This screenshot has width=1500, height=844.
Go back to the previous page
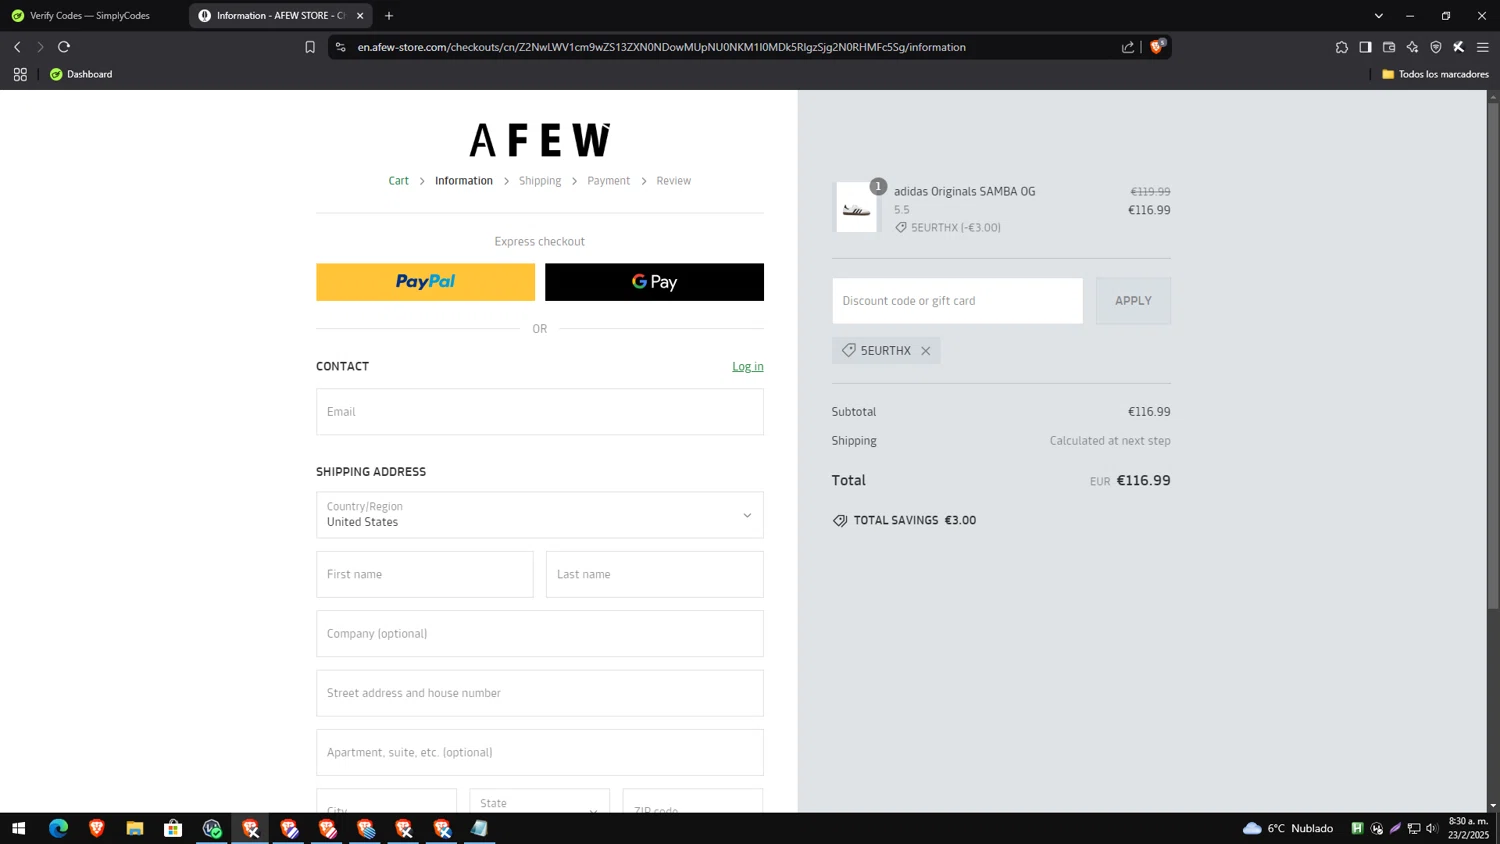17,47
